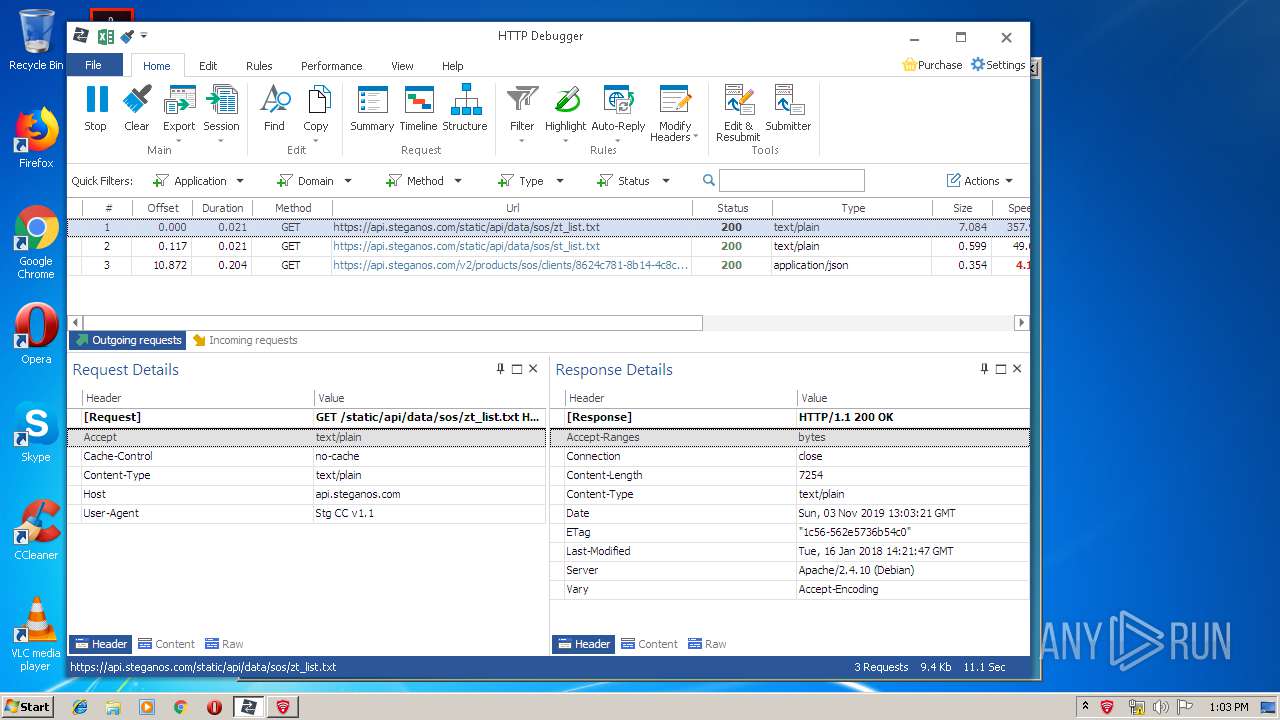Click the Internet Explorer taskbar icon
Image resolution: width=1280 pixels, height=720 pixels.
pos(80,707)
